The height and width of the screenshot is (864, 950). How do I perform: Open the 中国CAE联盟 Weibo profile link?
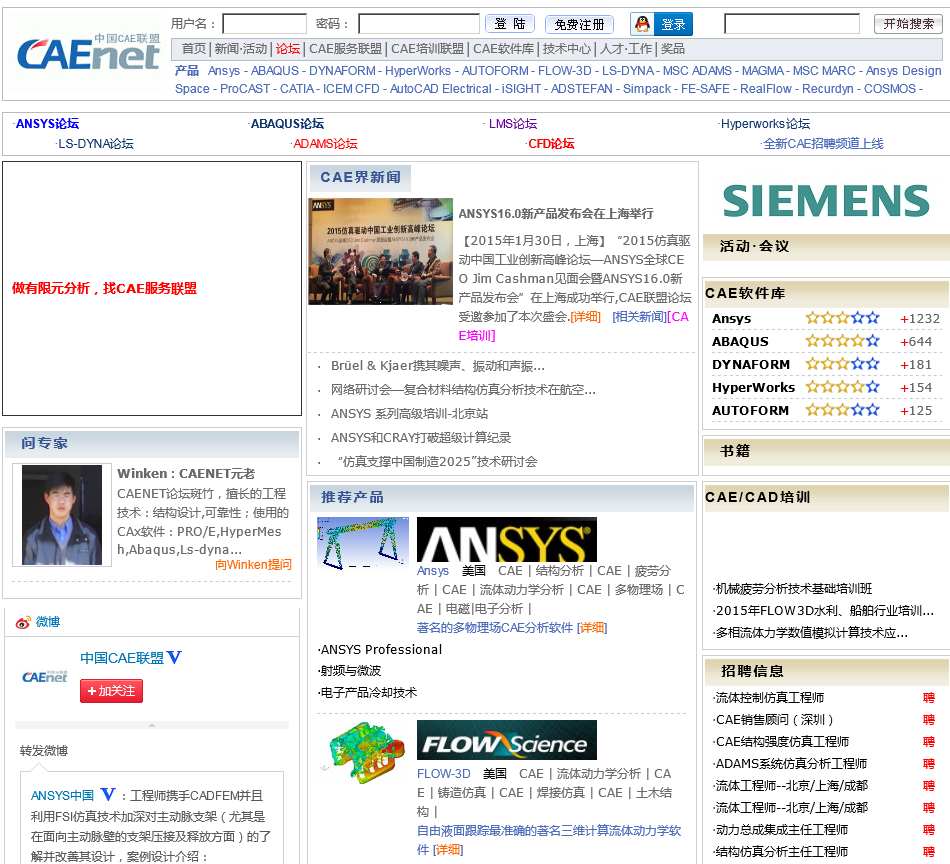pos(122,658)
